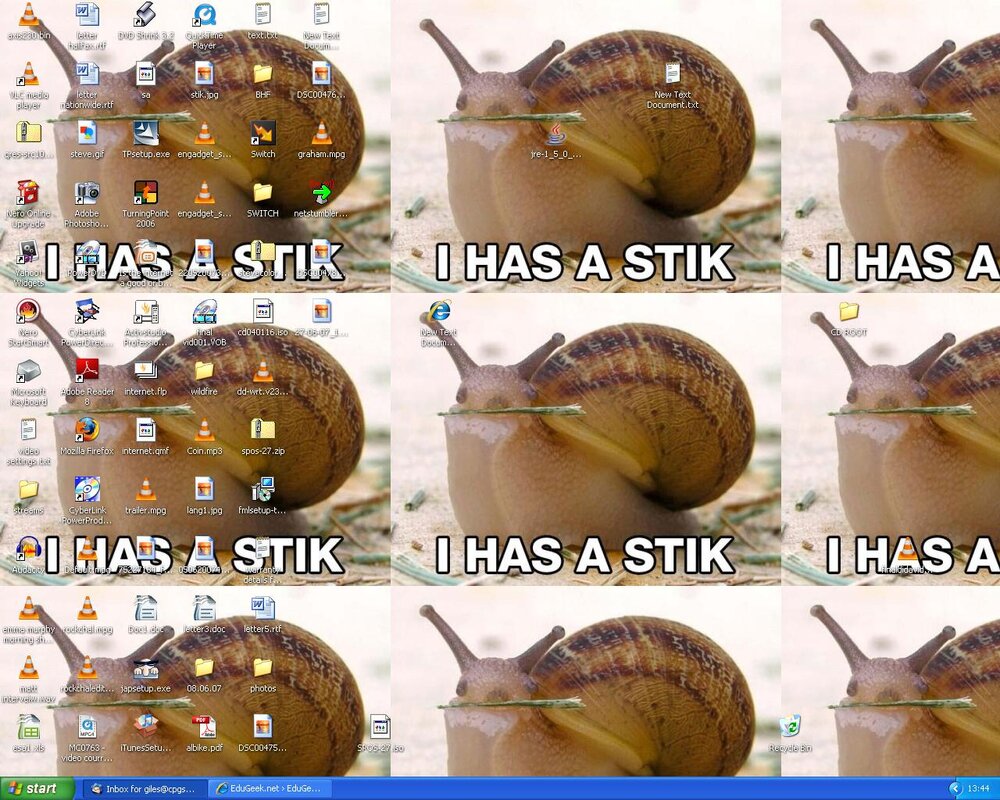Select the Coin.mp3 audio file
This screenshot has height=800, width=1000.
pos(204,430)
